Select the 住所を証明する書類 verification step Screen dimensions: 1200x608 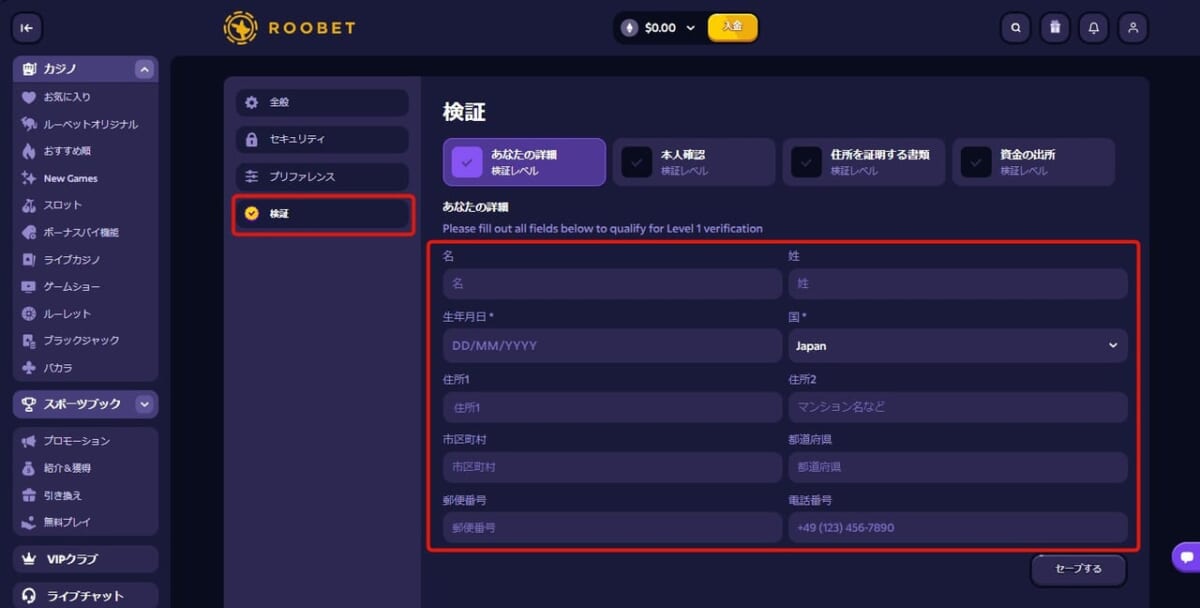click(x=864, y=162)
